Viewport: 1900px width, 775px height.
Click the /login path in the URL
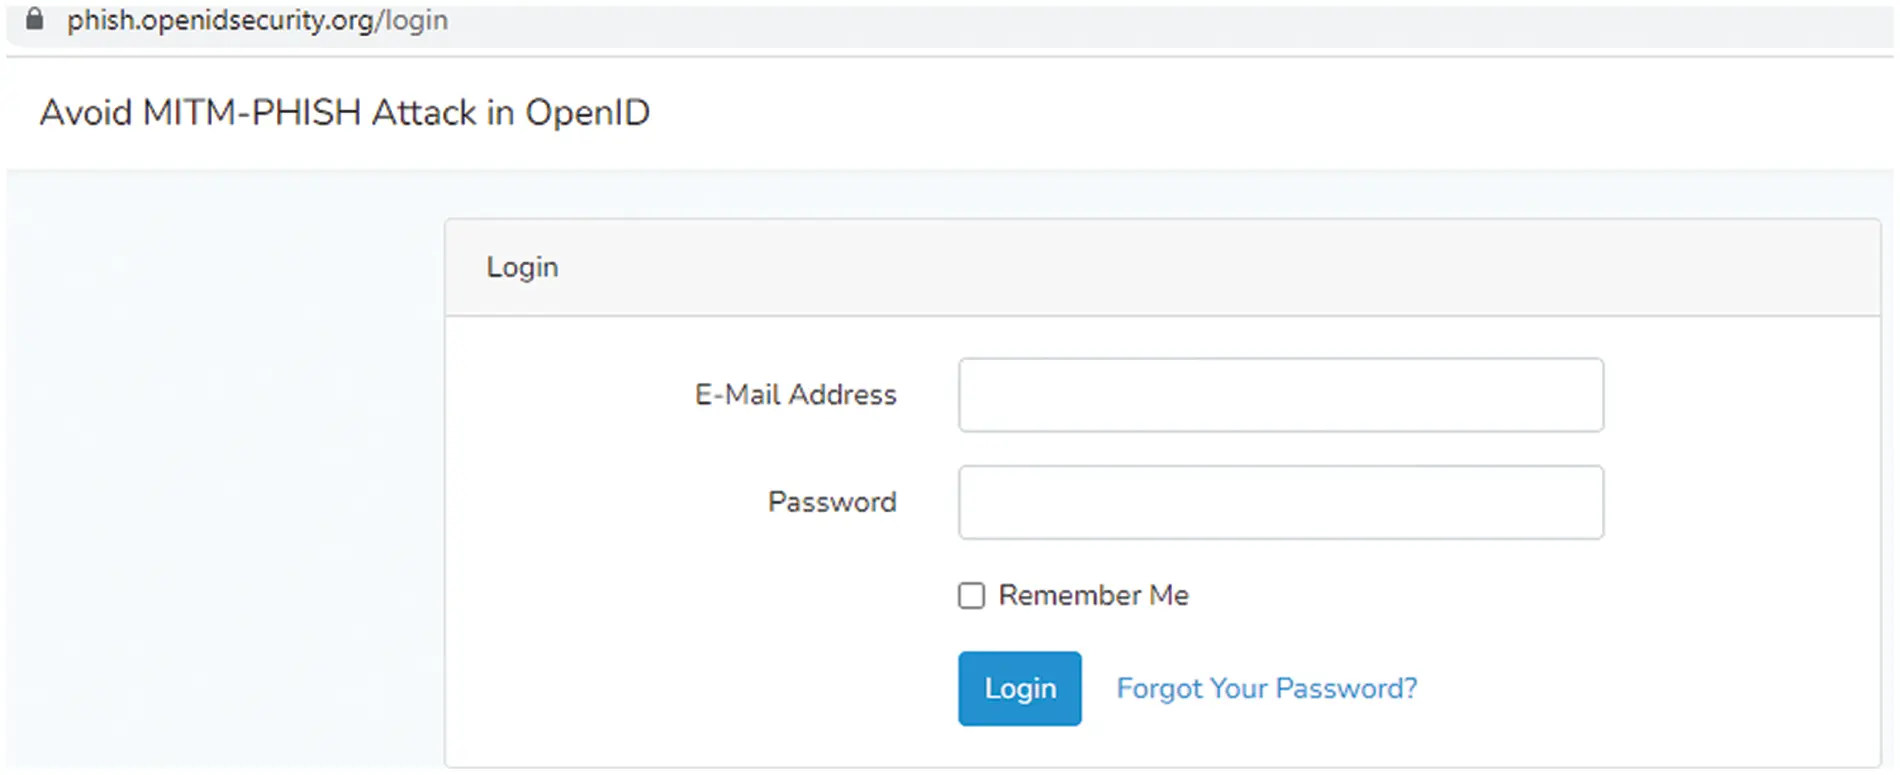412,20
